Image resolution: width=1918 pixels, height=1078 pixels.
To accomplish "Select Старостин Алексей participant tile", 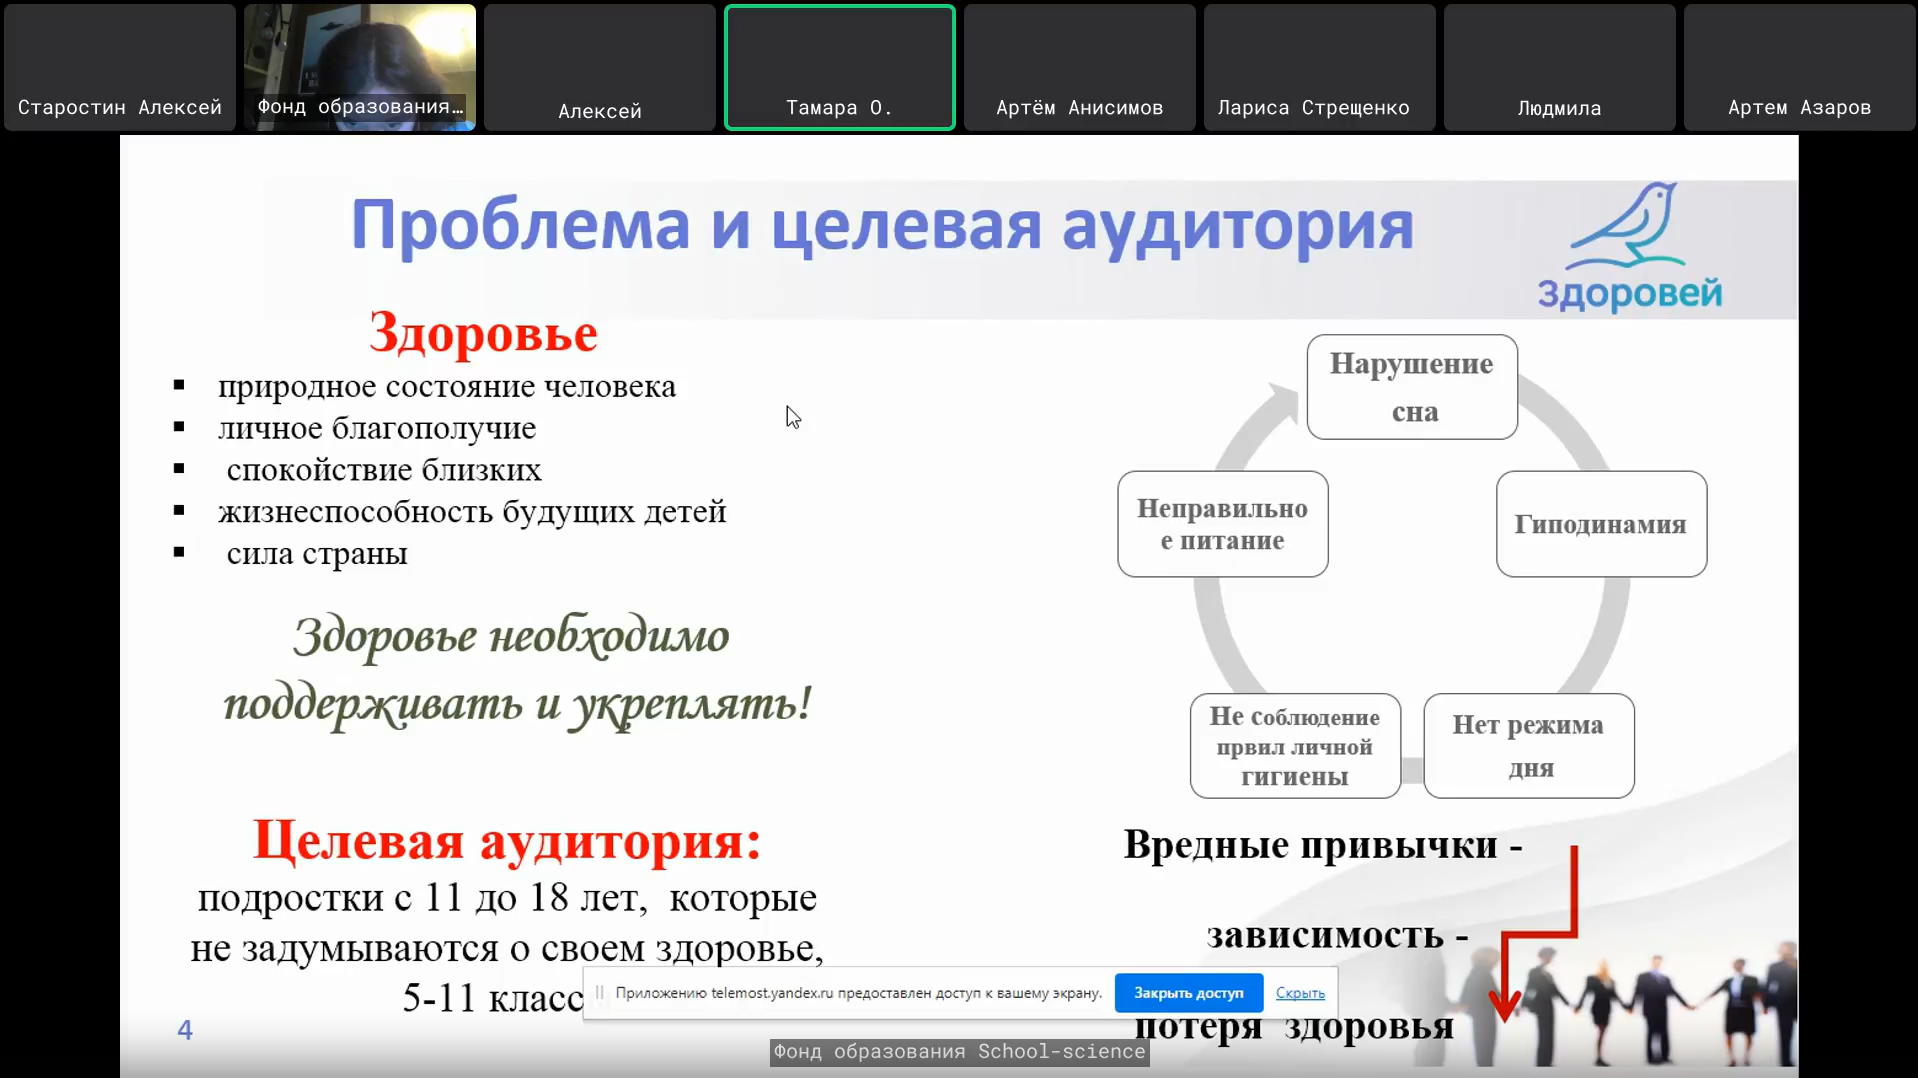I will tap(120, 68).
